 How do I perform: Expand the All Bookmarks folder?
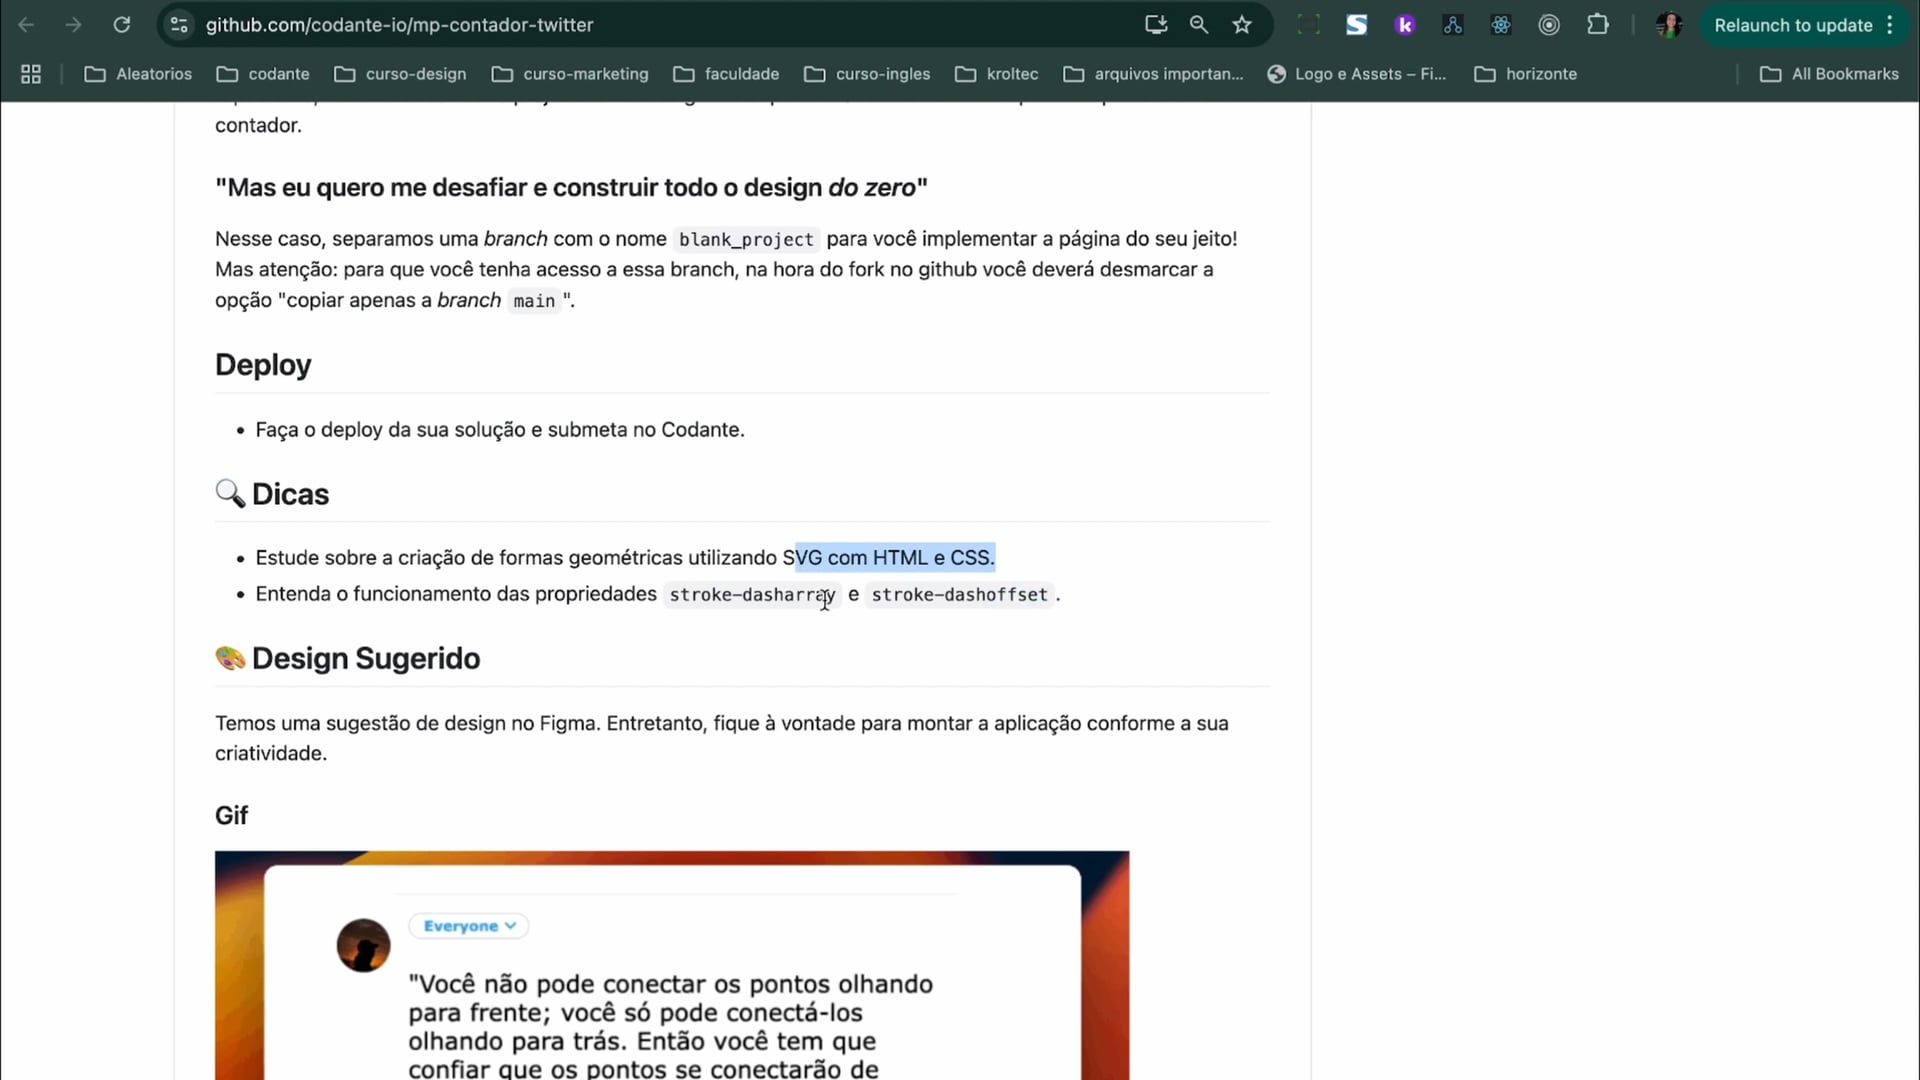coord(1829,74)
